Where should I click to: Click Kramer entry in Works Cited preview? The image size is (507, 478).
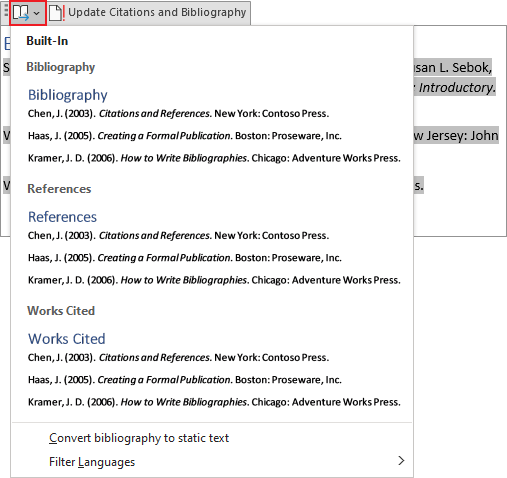pyautogui.click(x=214, y=402)
